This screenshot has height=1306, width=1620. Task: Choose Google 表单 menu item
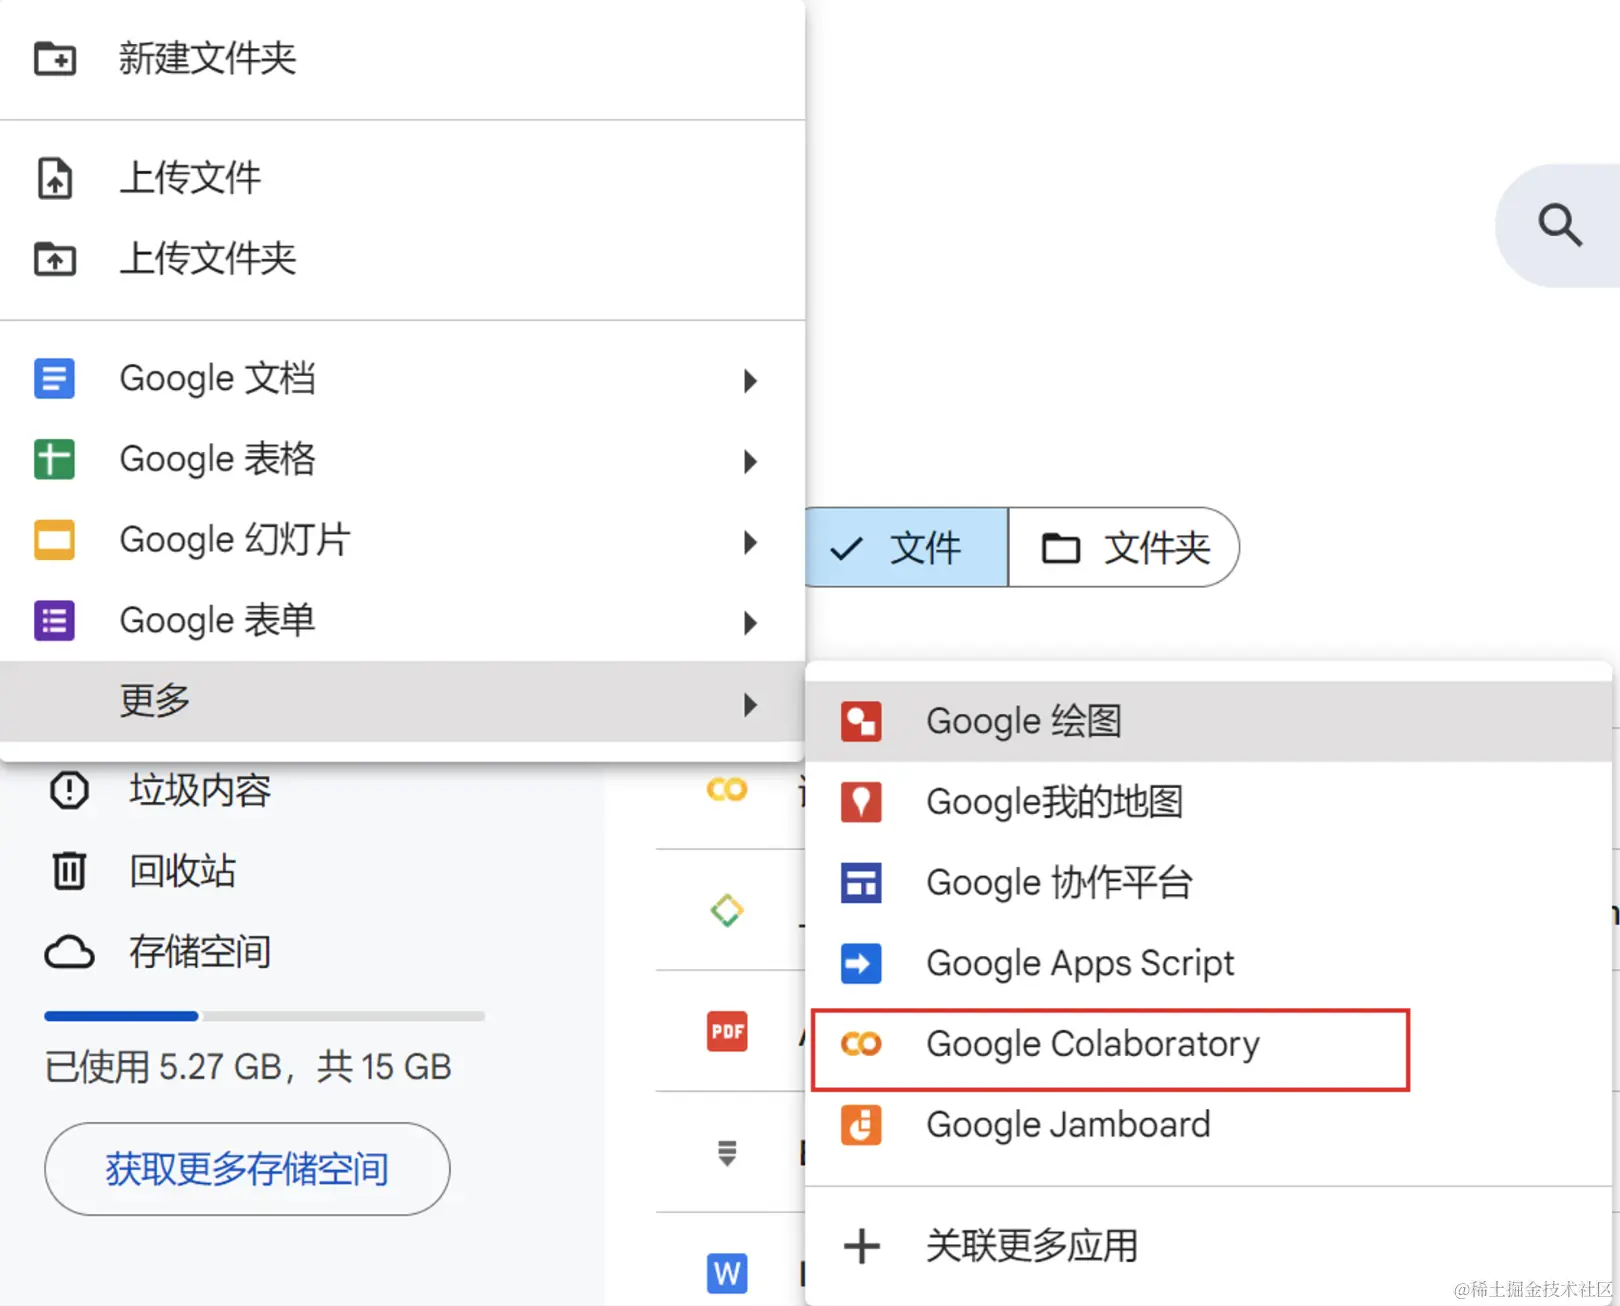point(402,621)
